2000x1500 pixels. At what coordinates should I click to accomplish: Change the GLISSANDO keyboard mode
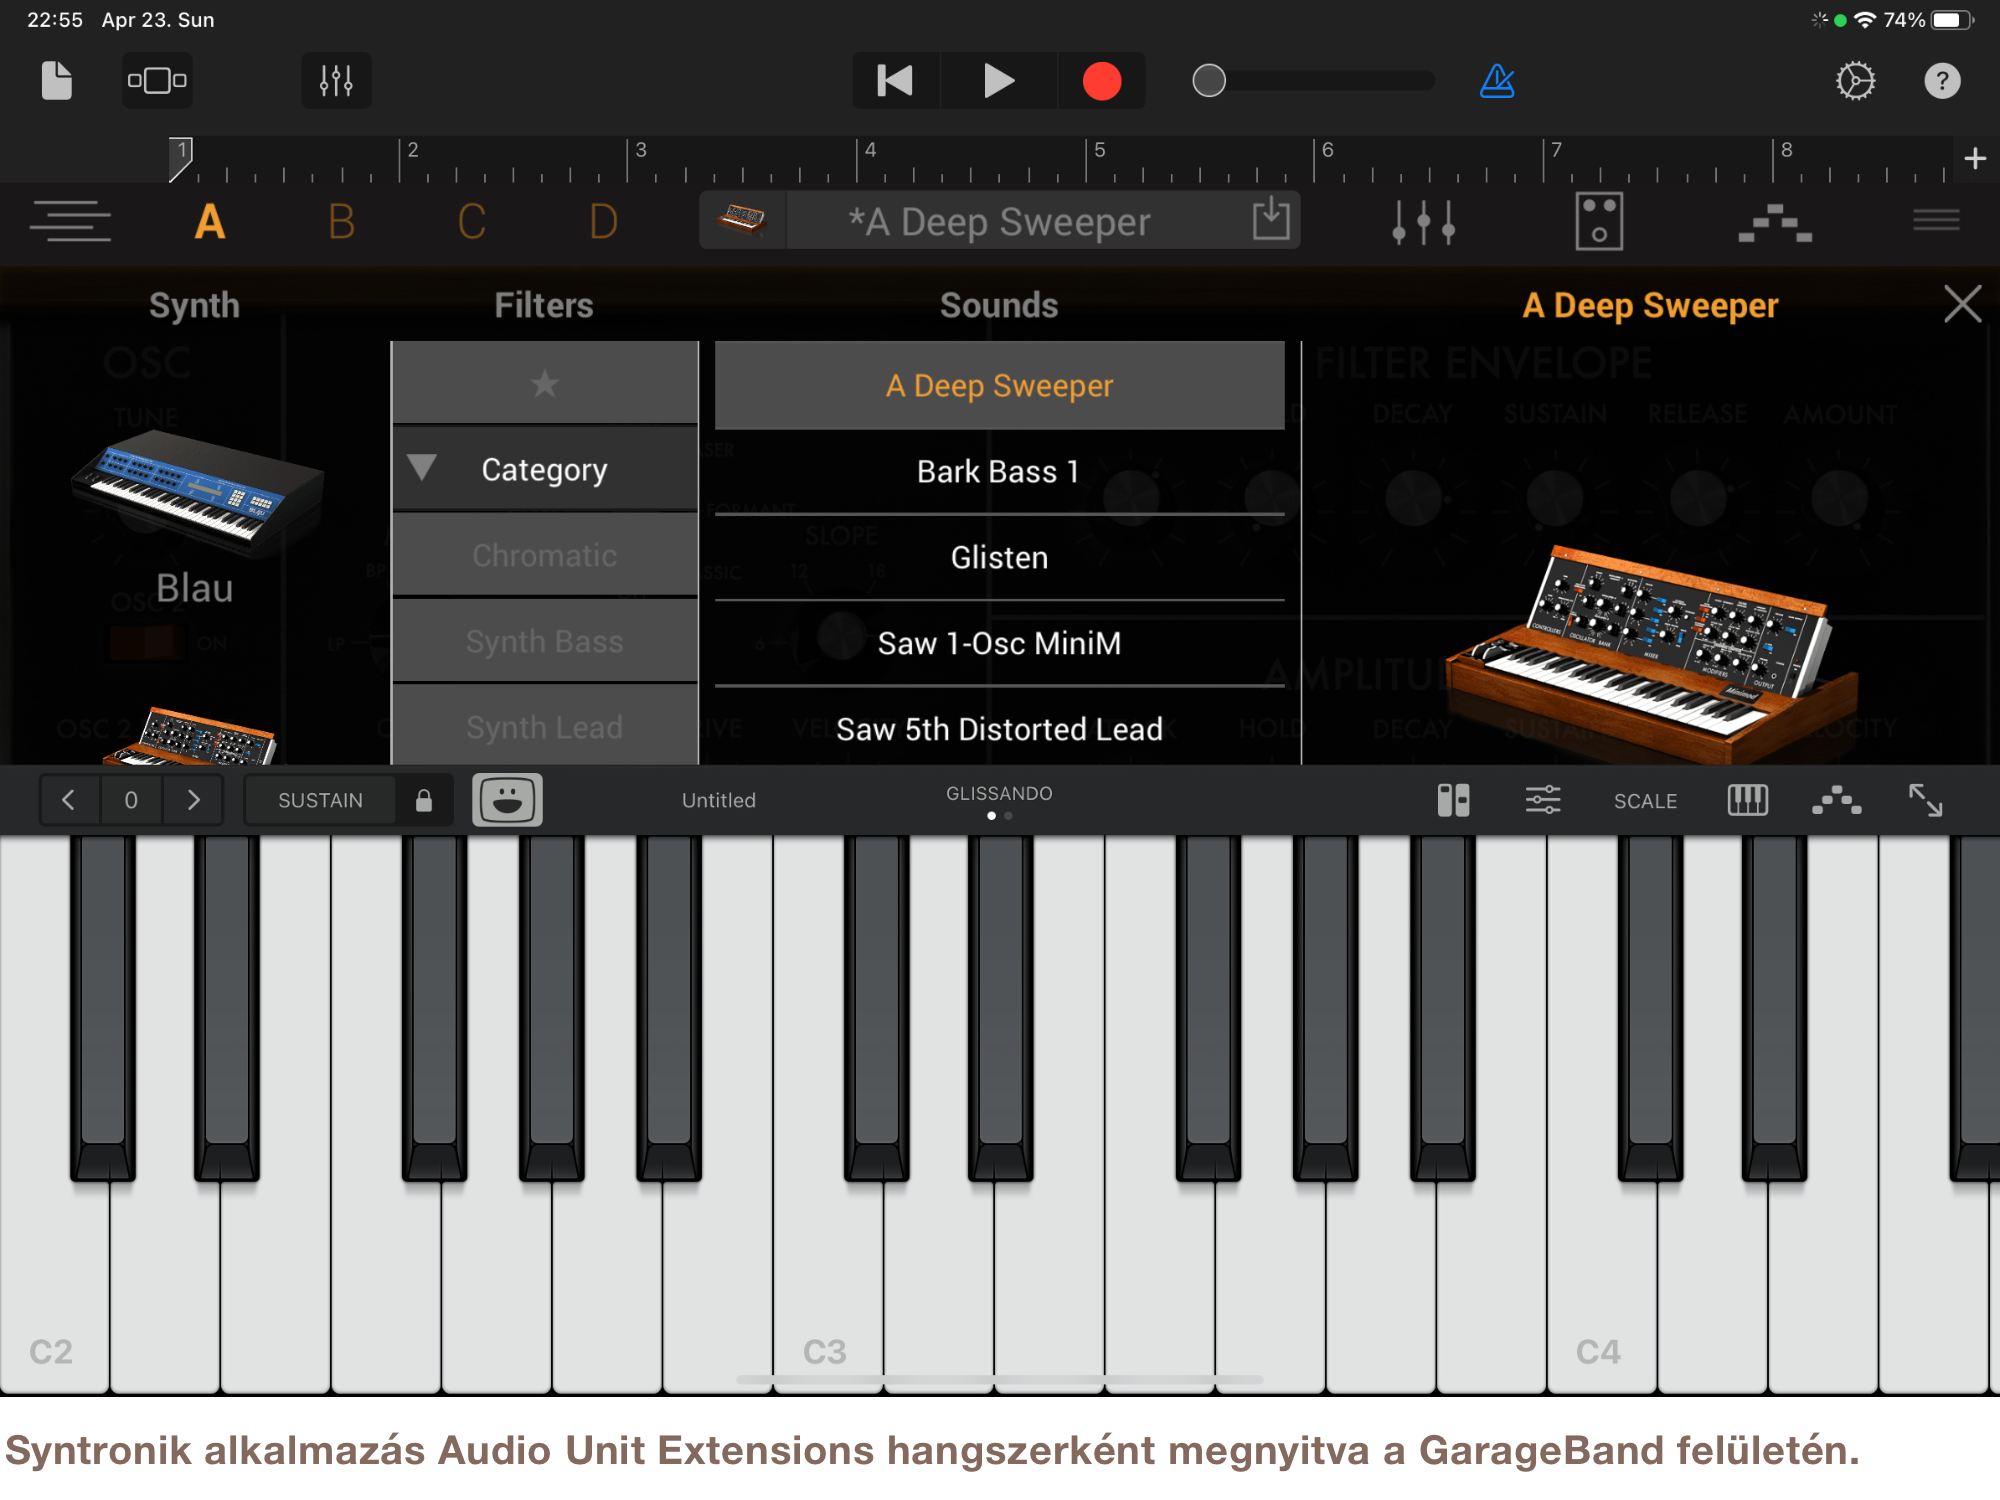(x=999, y=794)
